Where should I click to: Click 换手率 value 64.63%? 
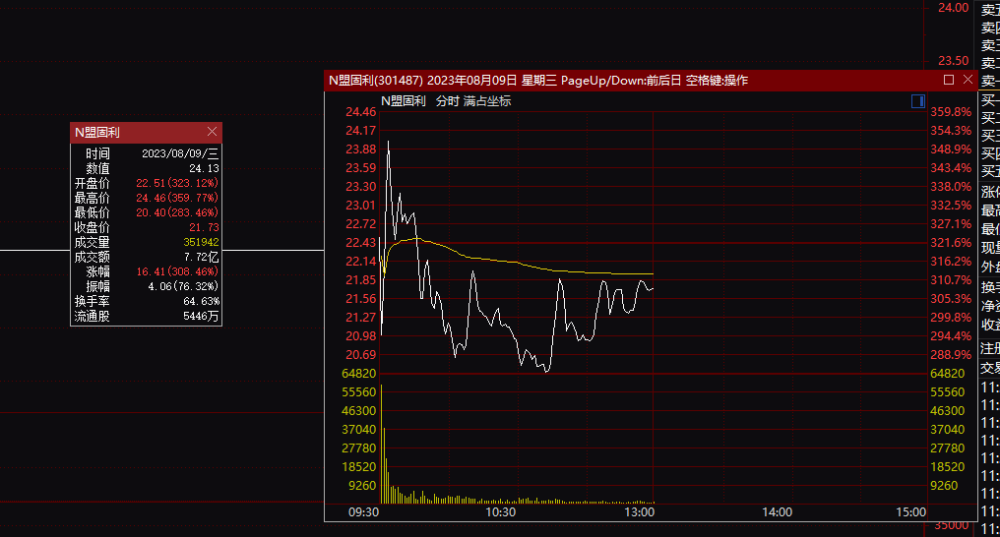tap(202, 301)
